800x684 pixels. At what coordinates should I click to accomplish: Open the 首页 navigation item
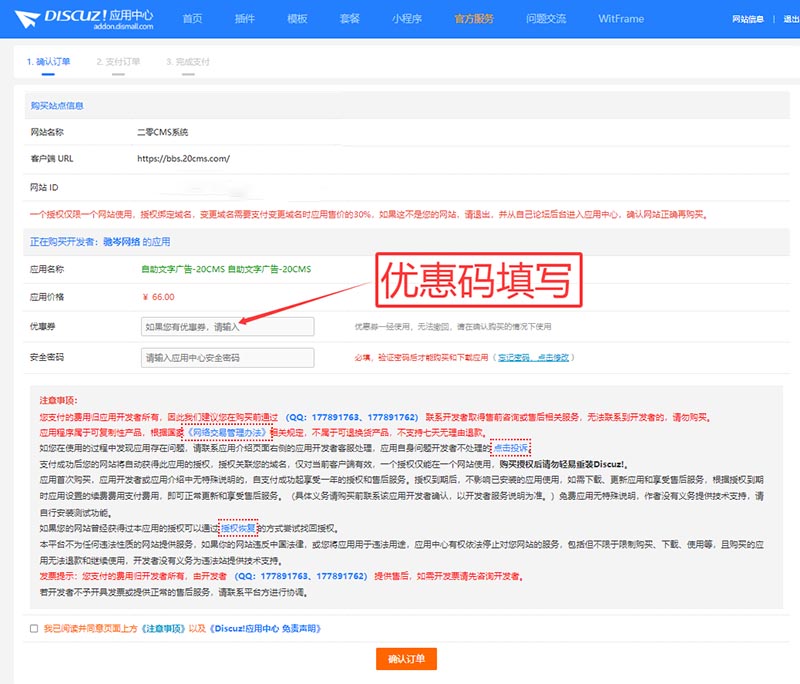point(192,19)
